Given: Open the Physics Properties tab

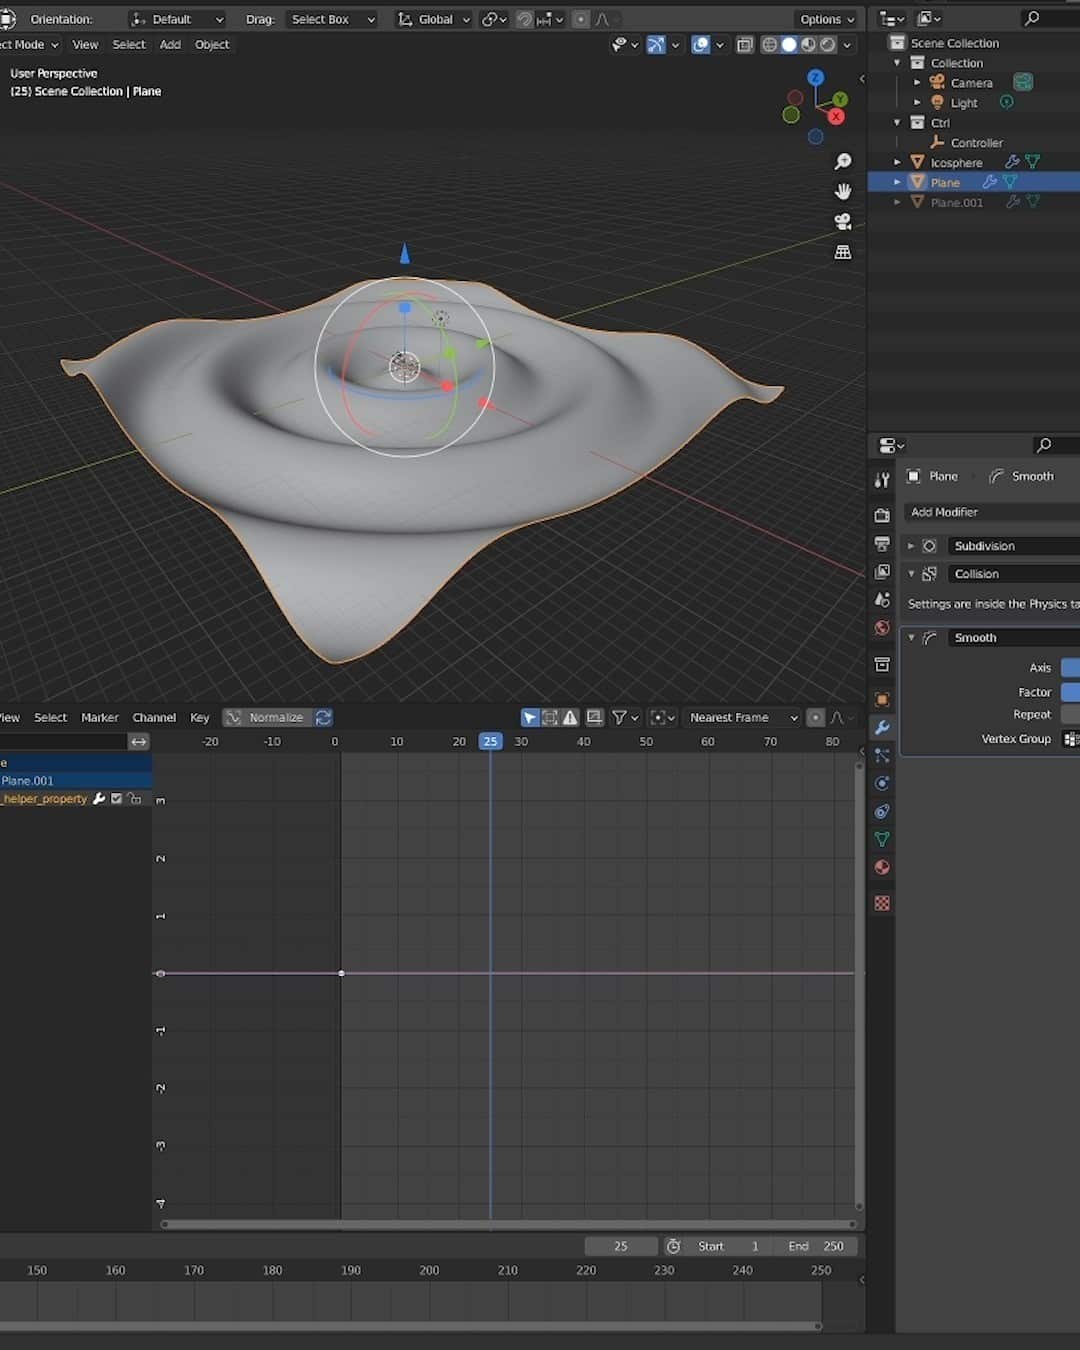Looking at the screenshot, I should coord(881,812).
